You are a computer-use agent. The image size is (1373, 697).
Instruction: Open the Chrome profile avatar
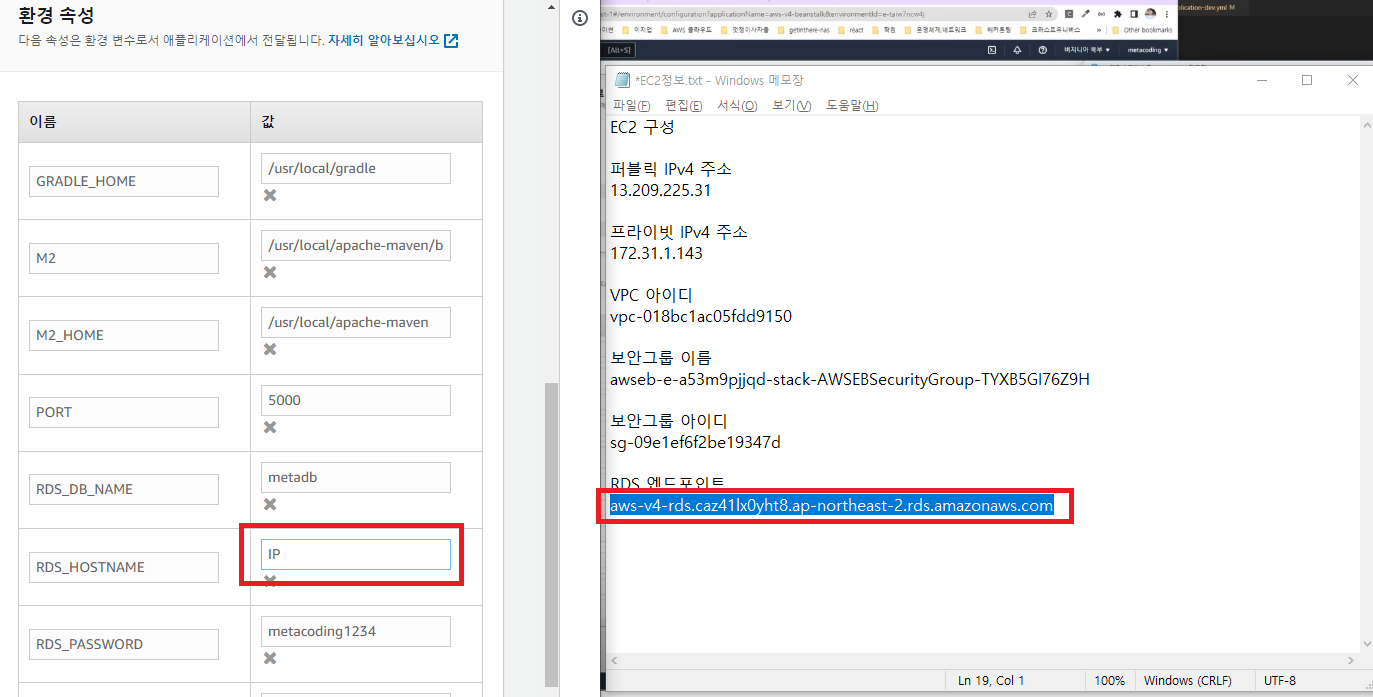coord(1150,14)
